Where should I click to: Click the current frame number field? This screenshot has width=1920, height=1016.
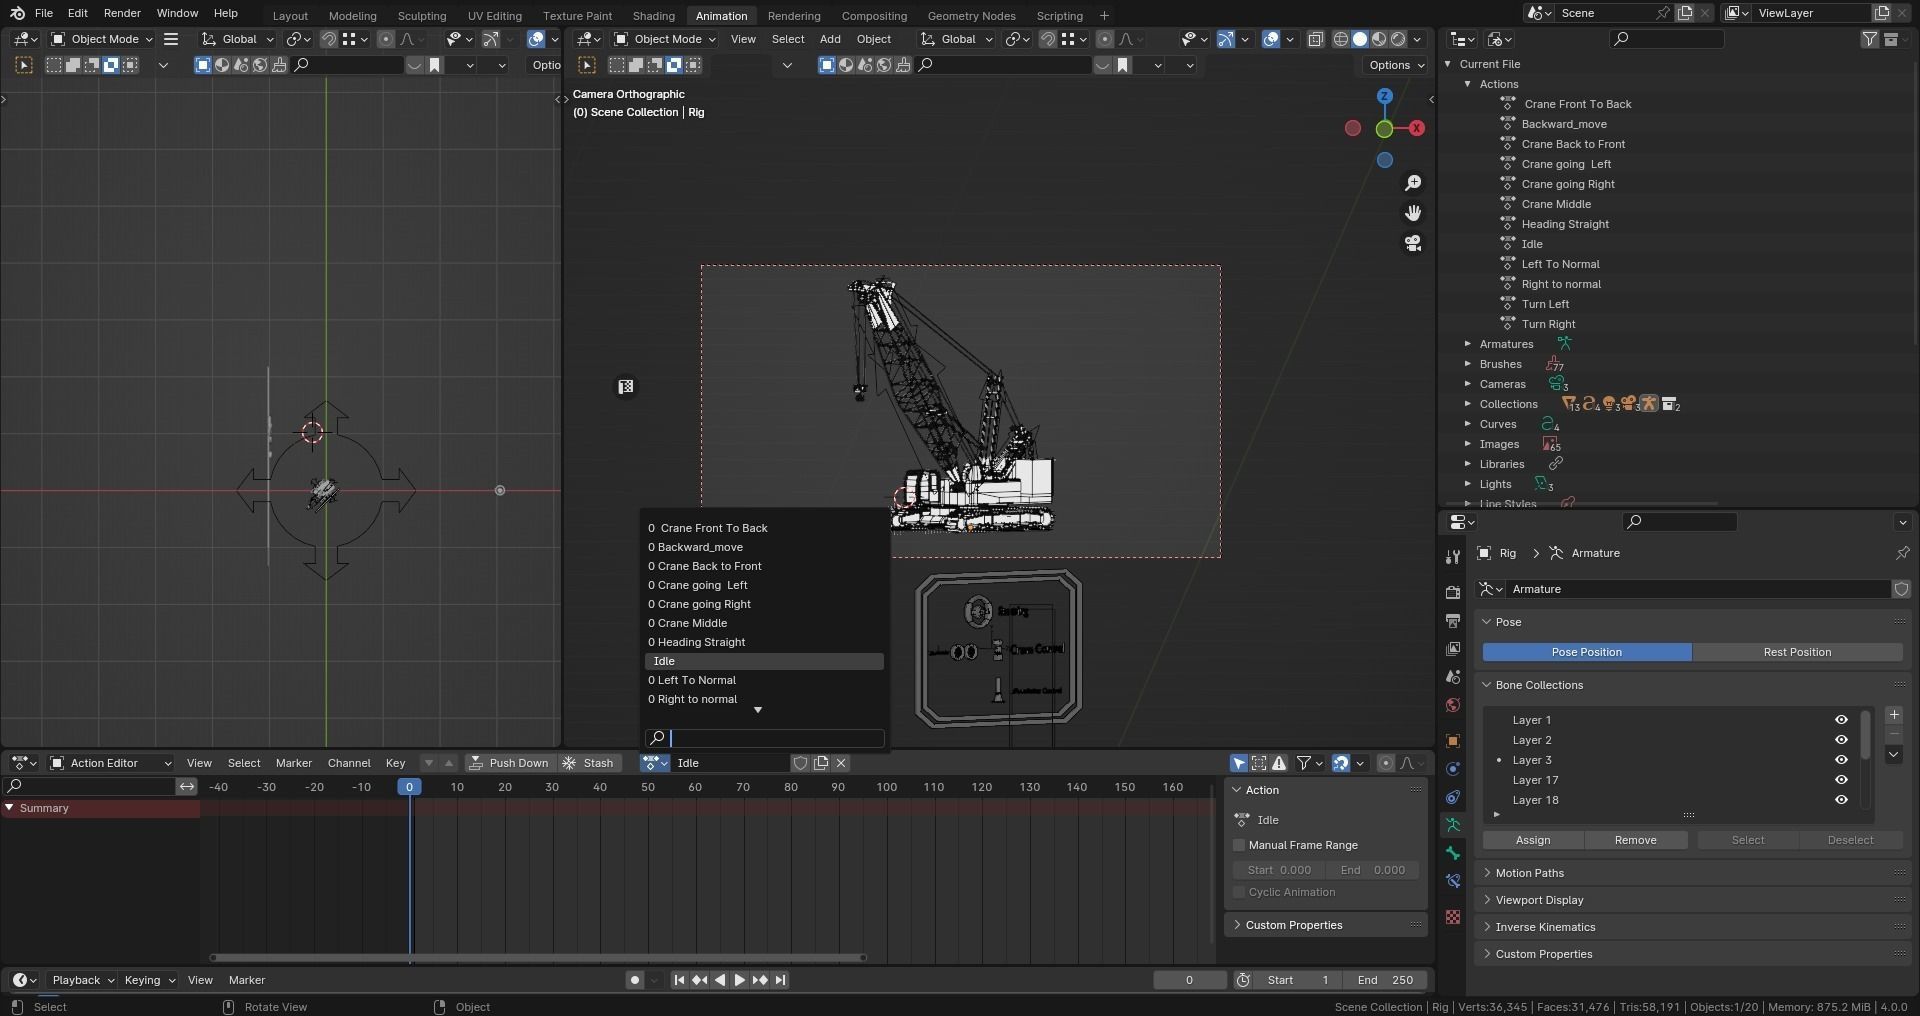coord(1189,980)
